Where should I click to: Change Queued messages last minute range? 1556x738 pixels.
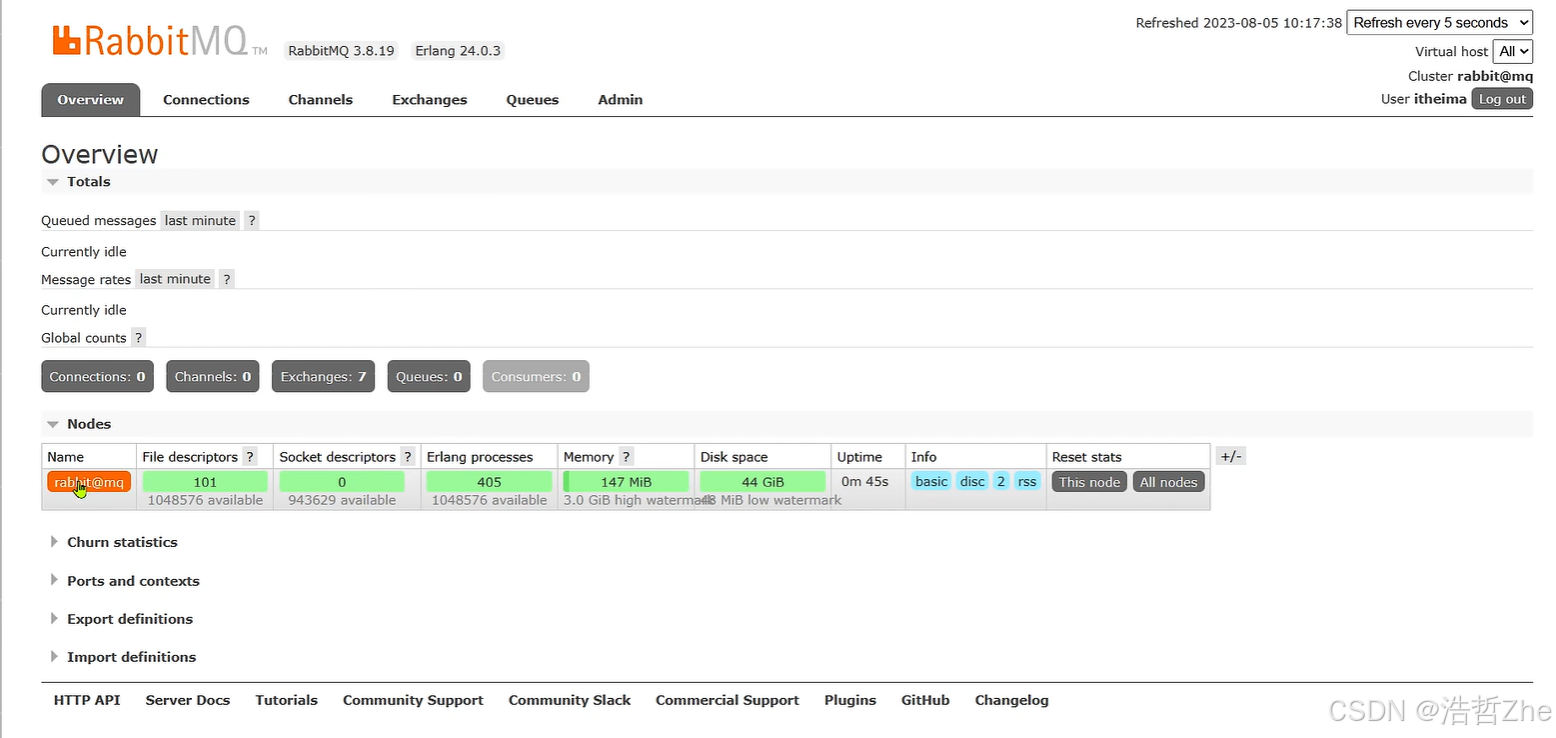(x=200, y=221)
